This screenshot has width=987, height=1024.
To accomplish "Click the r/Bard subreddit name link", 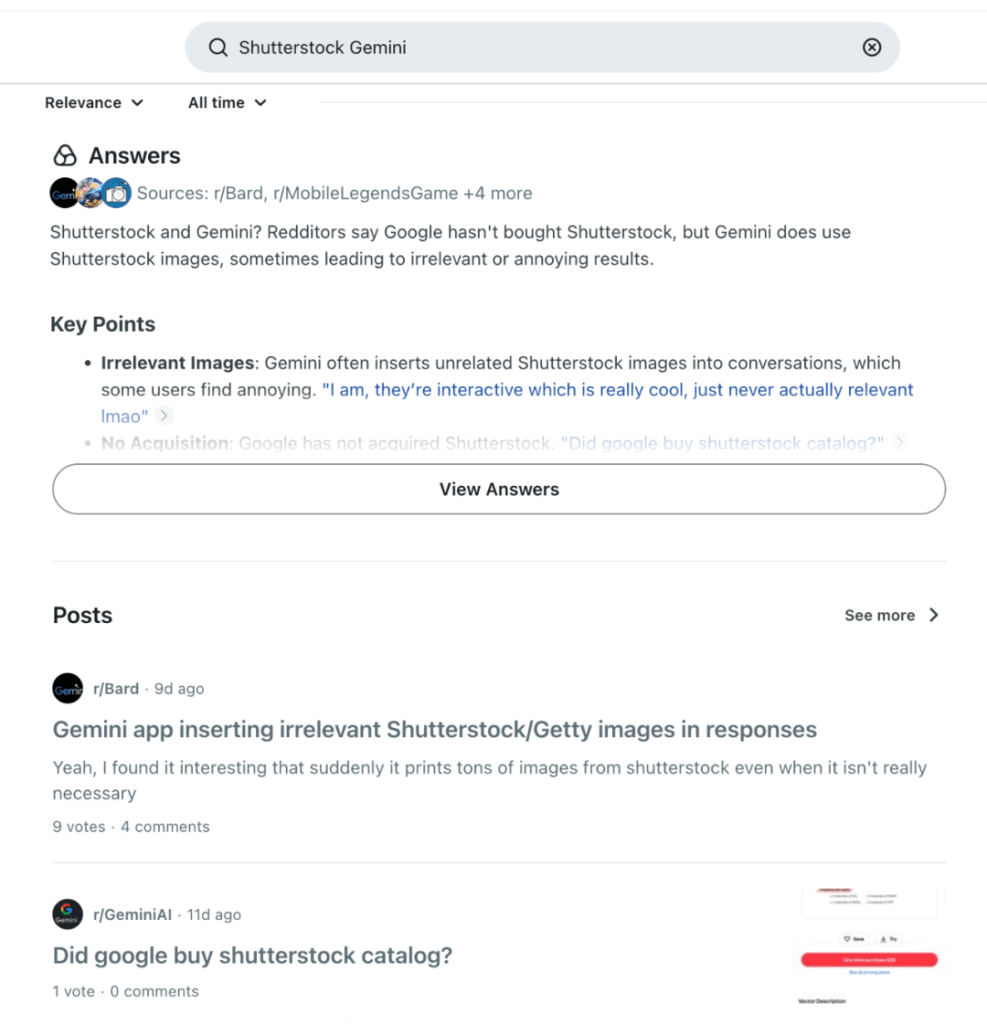I will tap(116, 689).
